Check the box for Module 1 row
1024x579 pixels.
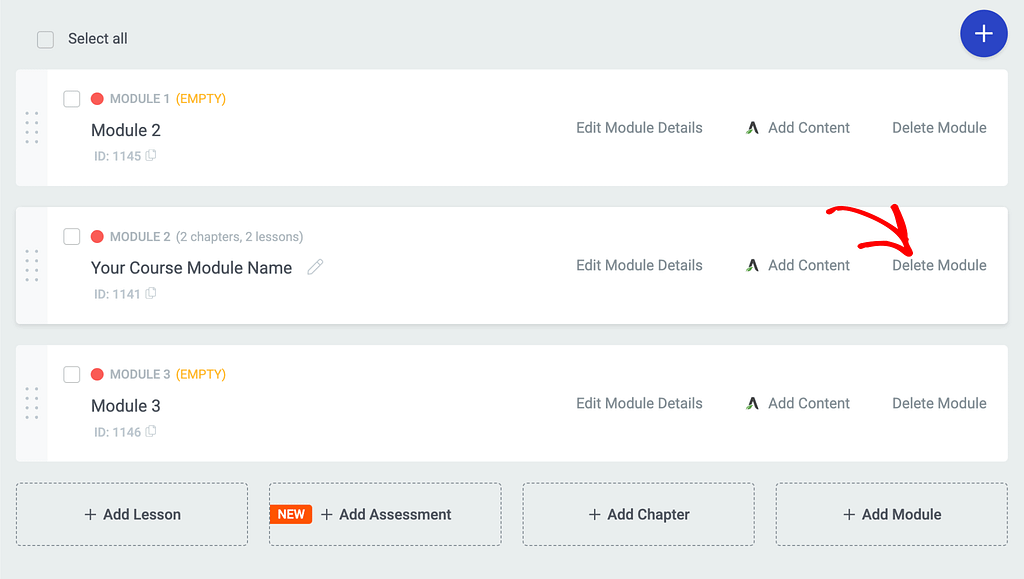click(x=72, y=99)
